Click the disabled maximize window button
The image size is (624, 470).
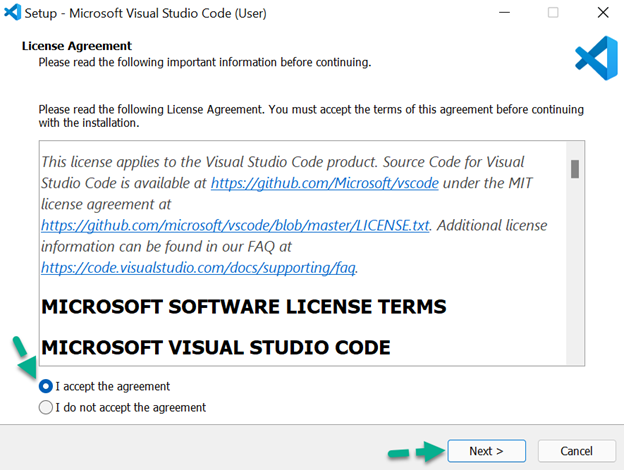coord(553,13)
